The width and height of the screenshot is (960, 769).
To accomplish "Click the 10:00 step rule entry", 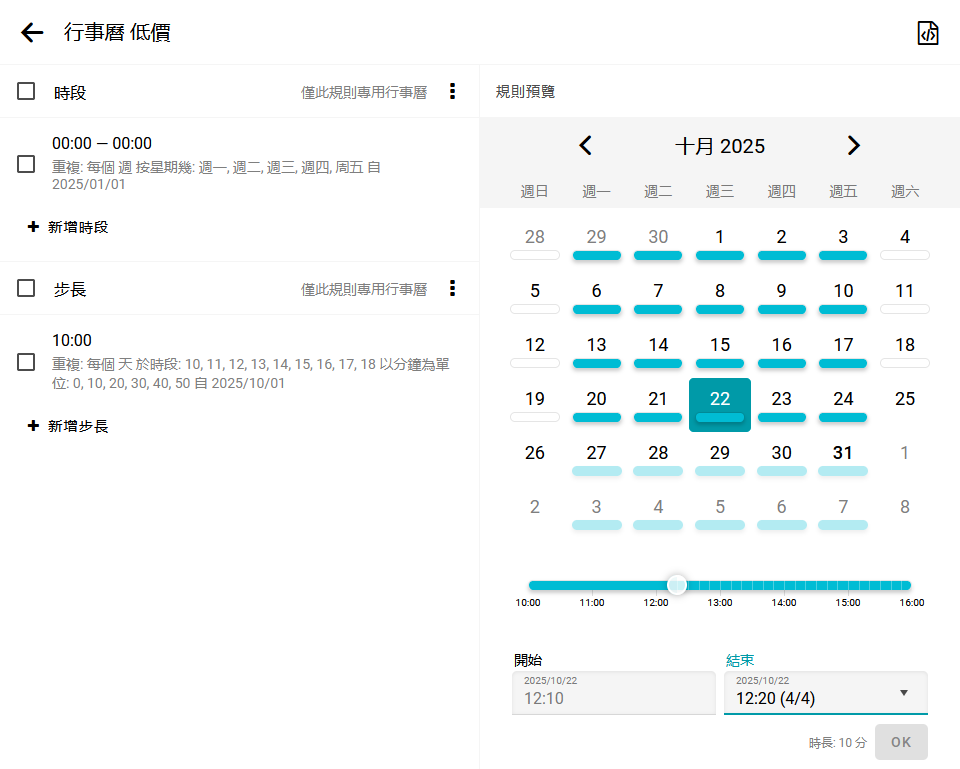I will click(x=250, y=361).
